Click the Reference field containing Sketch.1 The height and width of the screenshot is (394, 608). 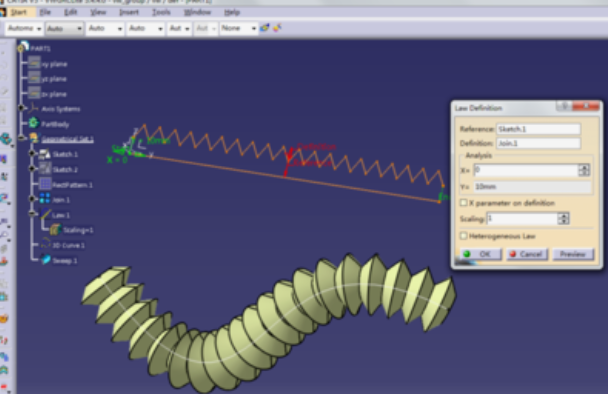539,129
